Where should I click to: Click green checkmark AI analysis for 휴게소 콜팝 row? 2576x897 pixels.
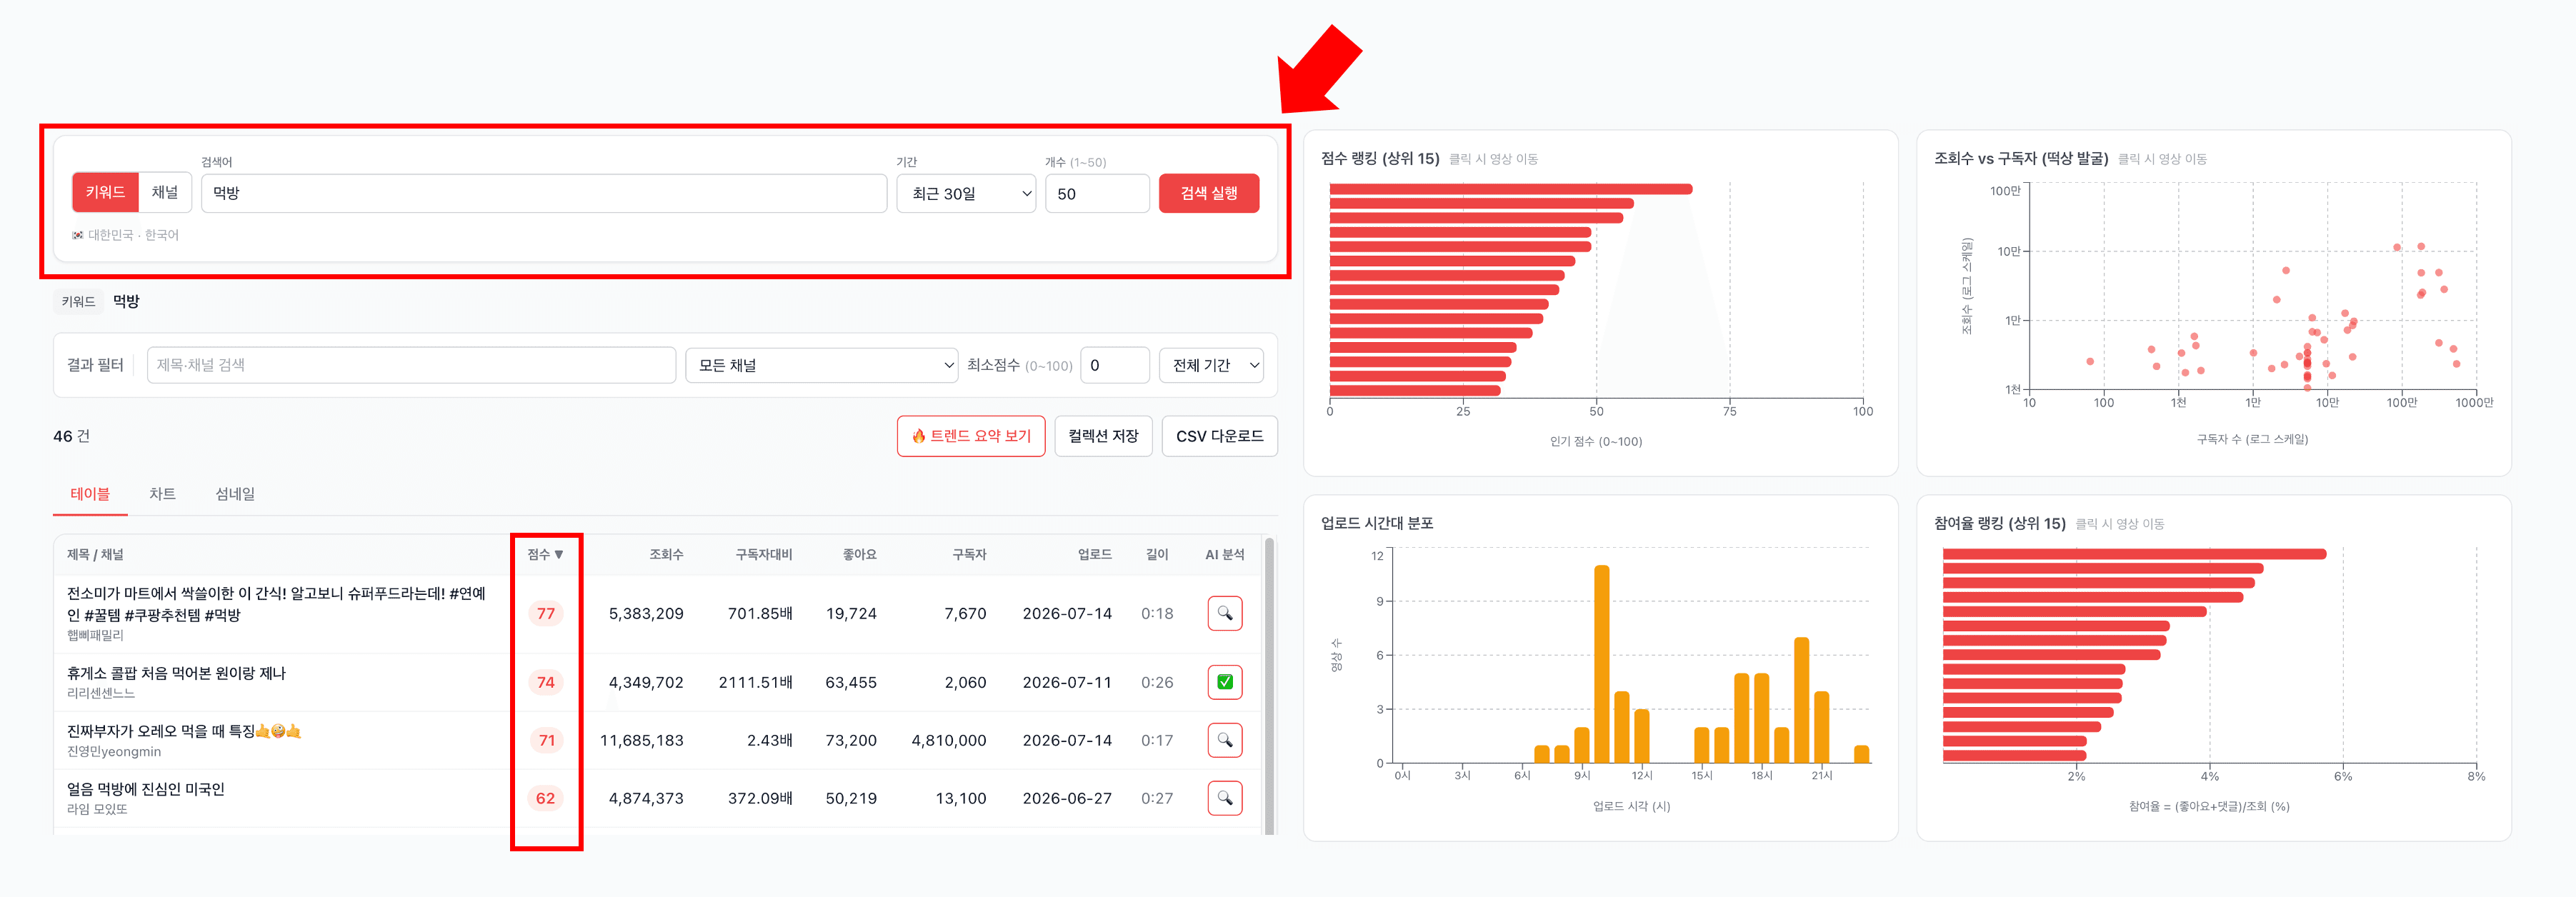[x=1224, y=682]
